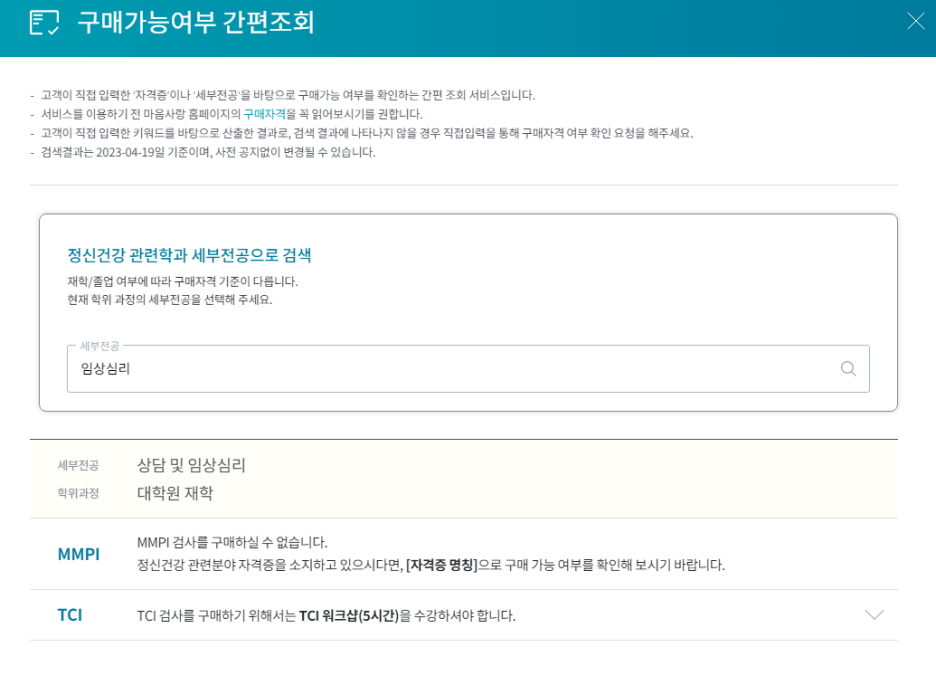Close the 구매가능여부 간편조회 dialog
This screenshot has width=936, height=685.
click(x=915, y=21)
